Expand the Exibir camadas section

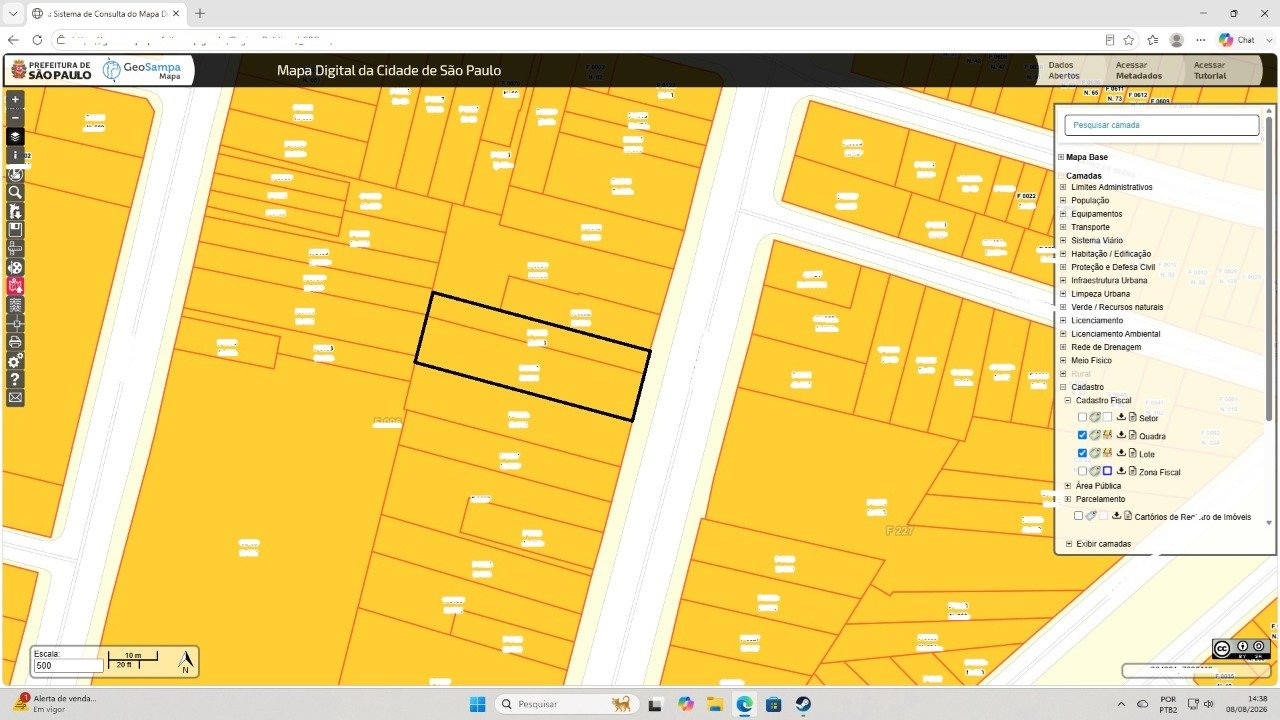pyautogui.click(x=1068, y=544)
